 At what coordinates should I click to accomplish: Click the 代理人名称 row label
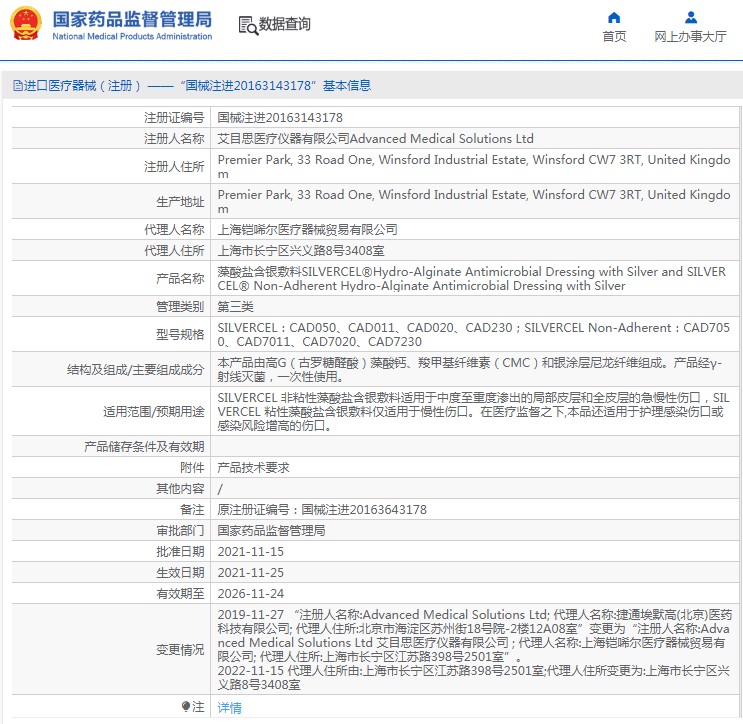174,230
